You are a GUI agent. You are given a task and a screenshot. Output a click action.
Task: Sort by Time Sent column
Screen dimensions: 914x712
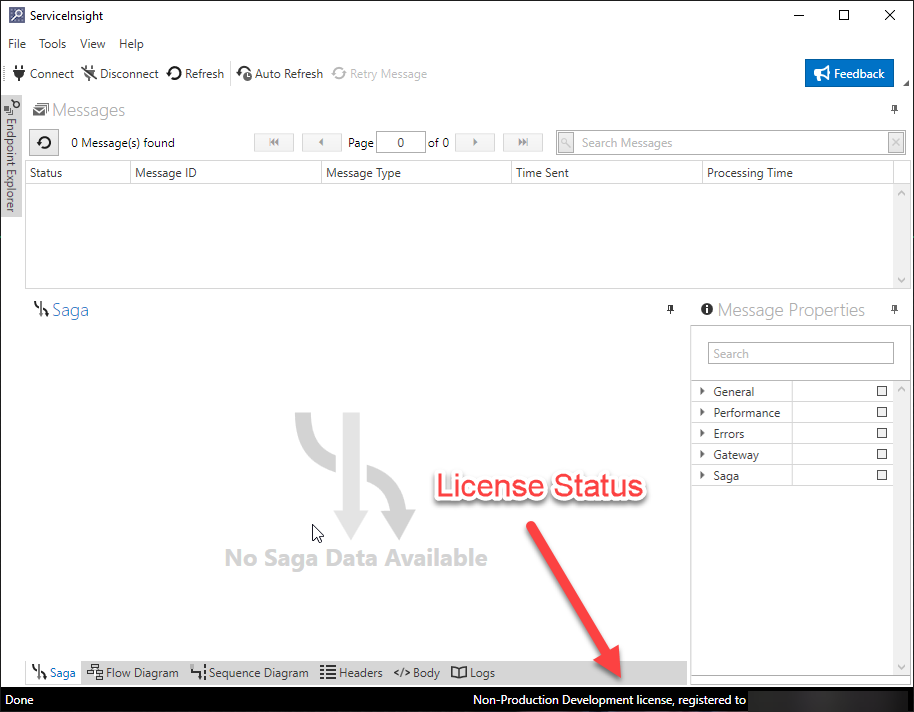click(607, 173)
